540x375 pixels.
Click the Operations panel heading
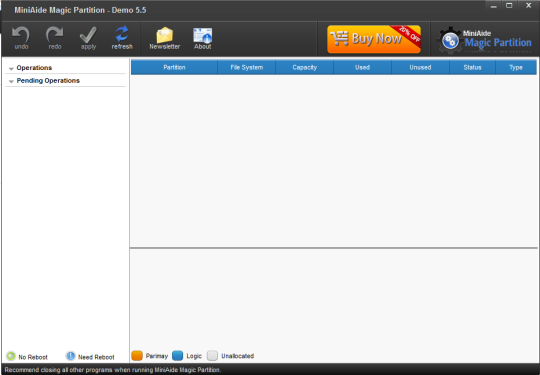(34, 68)
